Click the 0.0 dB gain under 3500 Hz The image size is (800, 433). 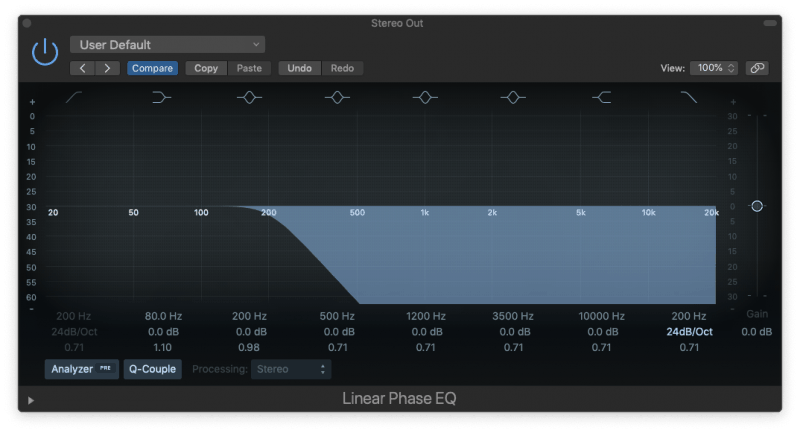[515, 332]
